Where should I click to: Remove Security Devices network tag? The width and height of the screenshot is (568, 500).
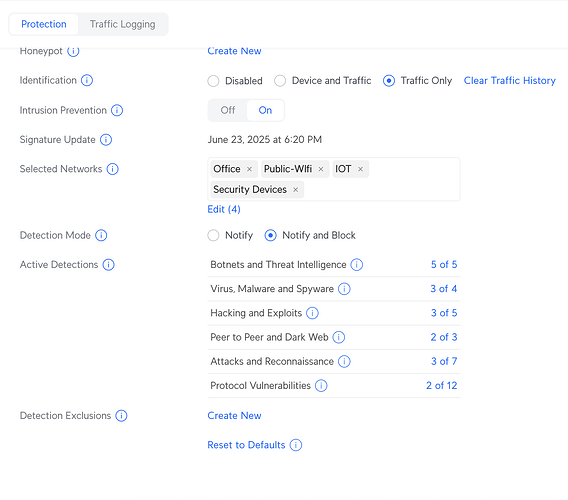click(296, 189)
